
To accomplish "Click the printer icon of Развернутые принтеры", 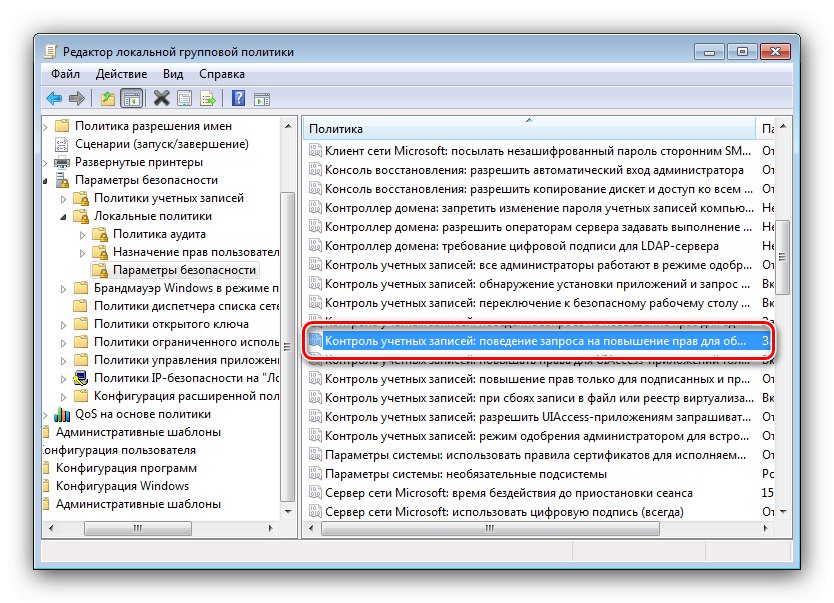I will coord(62,162).
